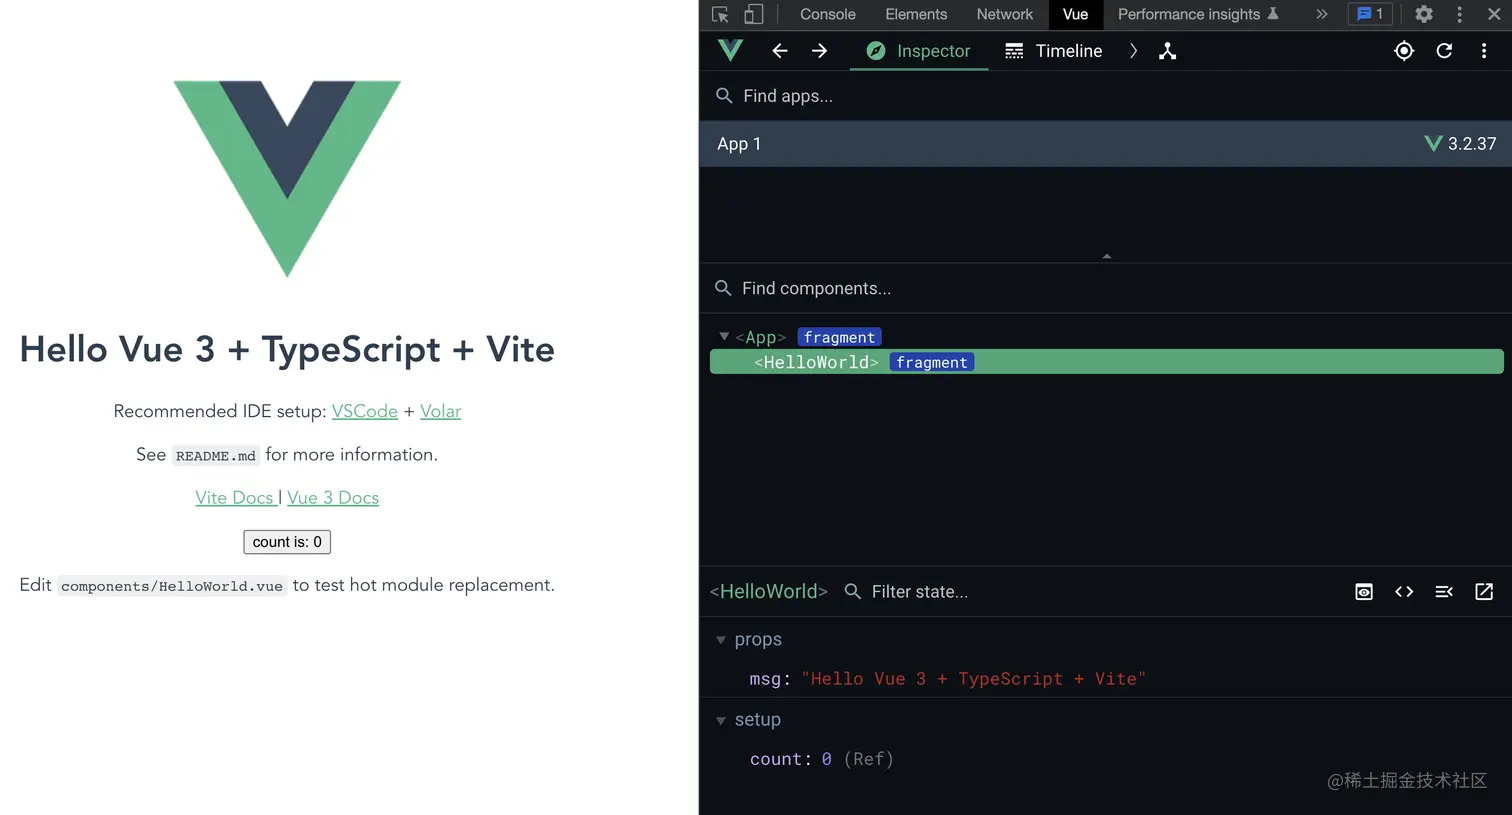Go forward with the right arrow
1512x815 pixels.
pos(819,51)
